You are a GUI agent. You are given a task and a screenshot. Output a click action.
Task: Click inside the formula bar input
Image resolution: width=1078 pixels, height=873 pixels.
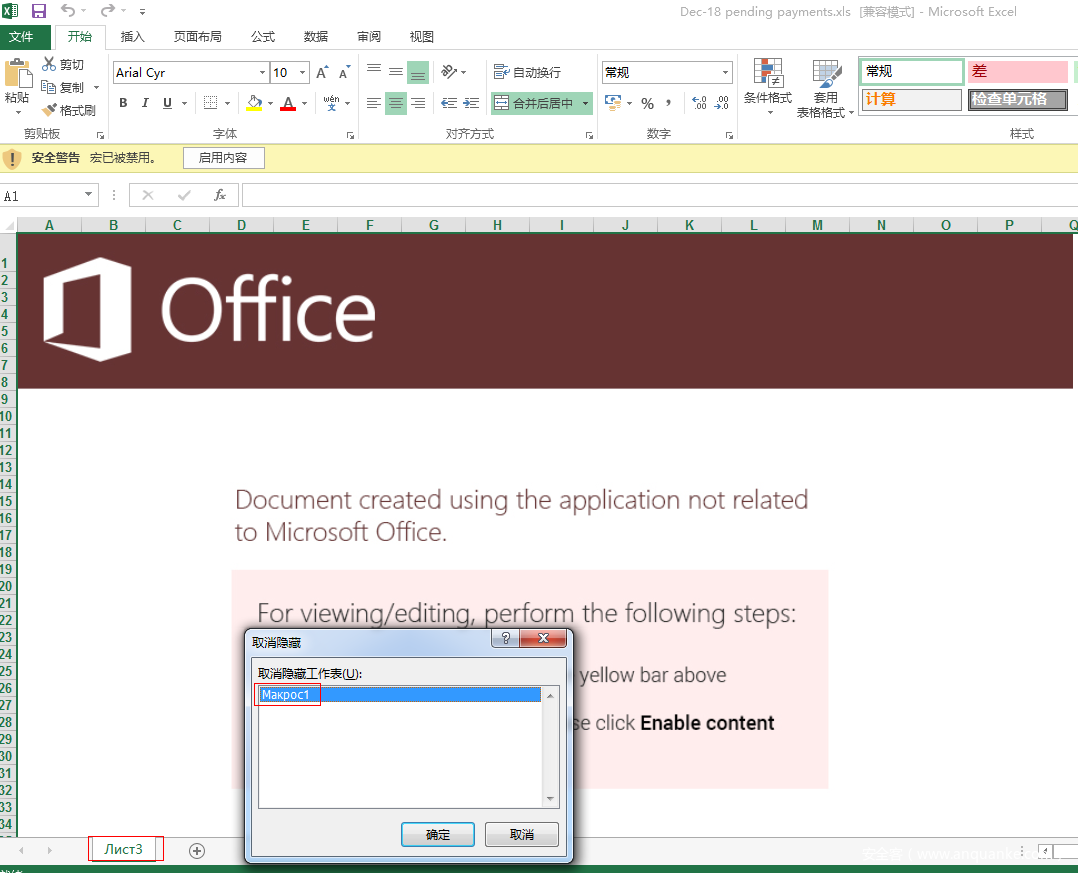659,195
